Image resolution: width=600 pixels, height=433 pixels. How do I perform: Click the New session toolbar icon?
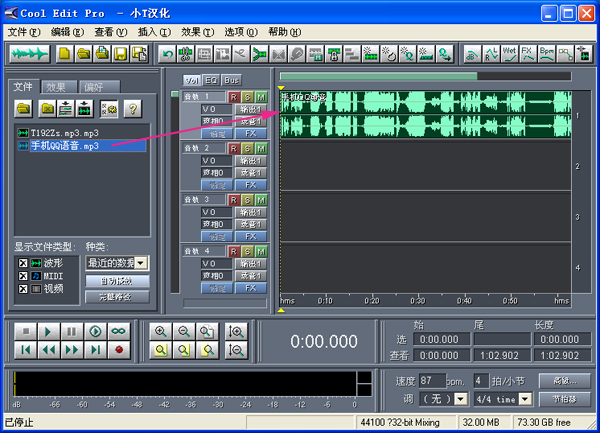pos(64,54)
